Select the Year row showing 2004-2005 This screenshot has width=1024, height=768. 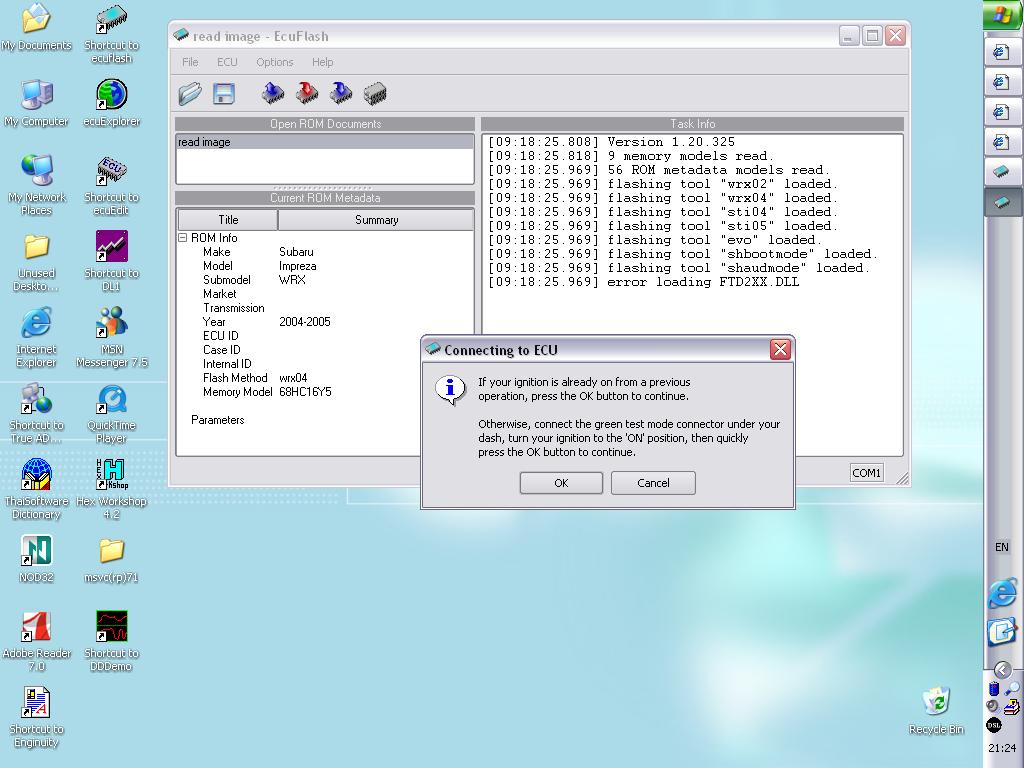point(325,321)
